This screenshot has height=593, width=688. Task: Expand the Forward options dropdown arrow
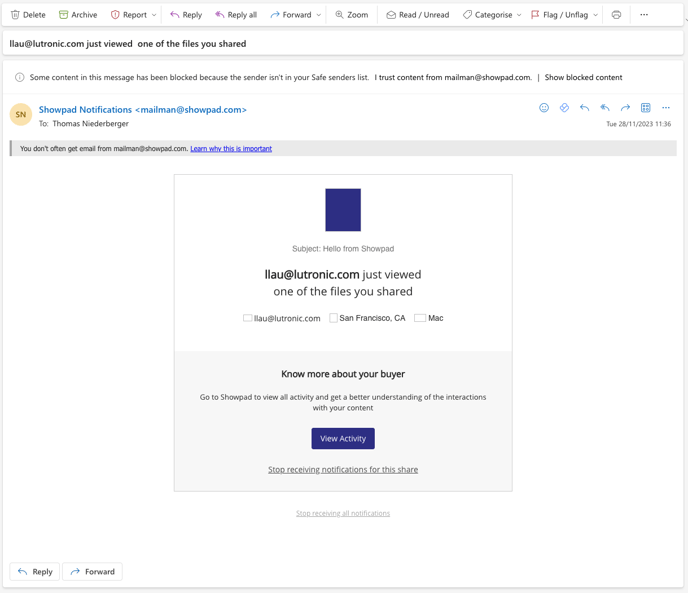[x=319, y=15]
